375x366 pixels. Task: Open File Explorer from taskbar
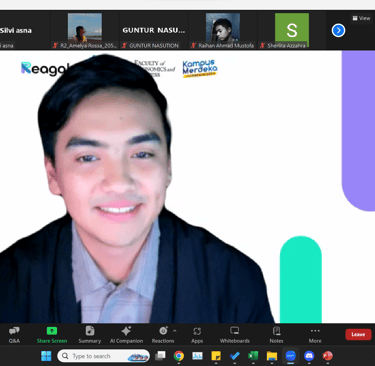click(x=272, y=356)
